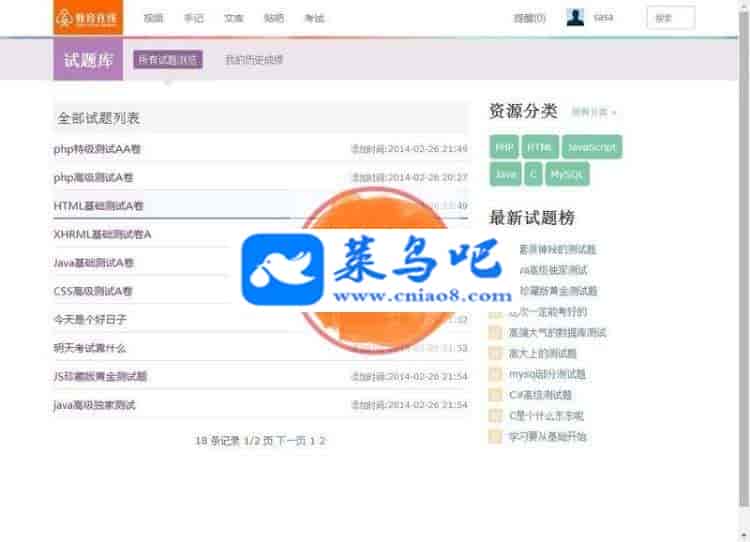Click the php特级测试AA卷 timestamp text
Image resolution: width=750 pixels, height=542 pixels.
pyautogui.click(x=409, y=149)
